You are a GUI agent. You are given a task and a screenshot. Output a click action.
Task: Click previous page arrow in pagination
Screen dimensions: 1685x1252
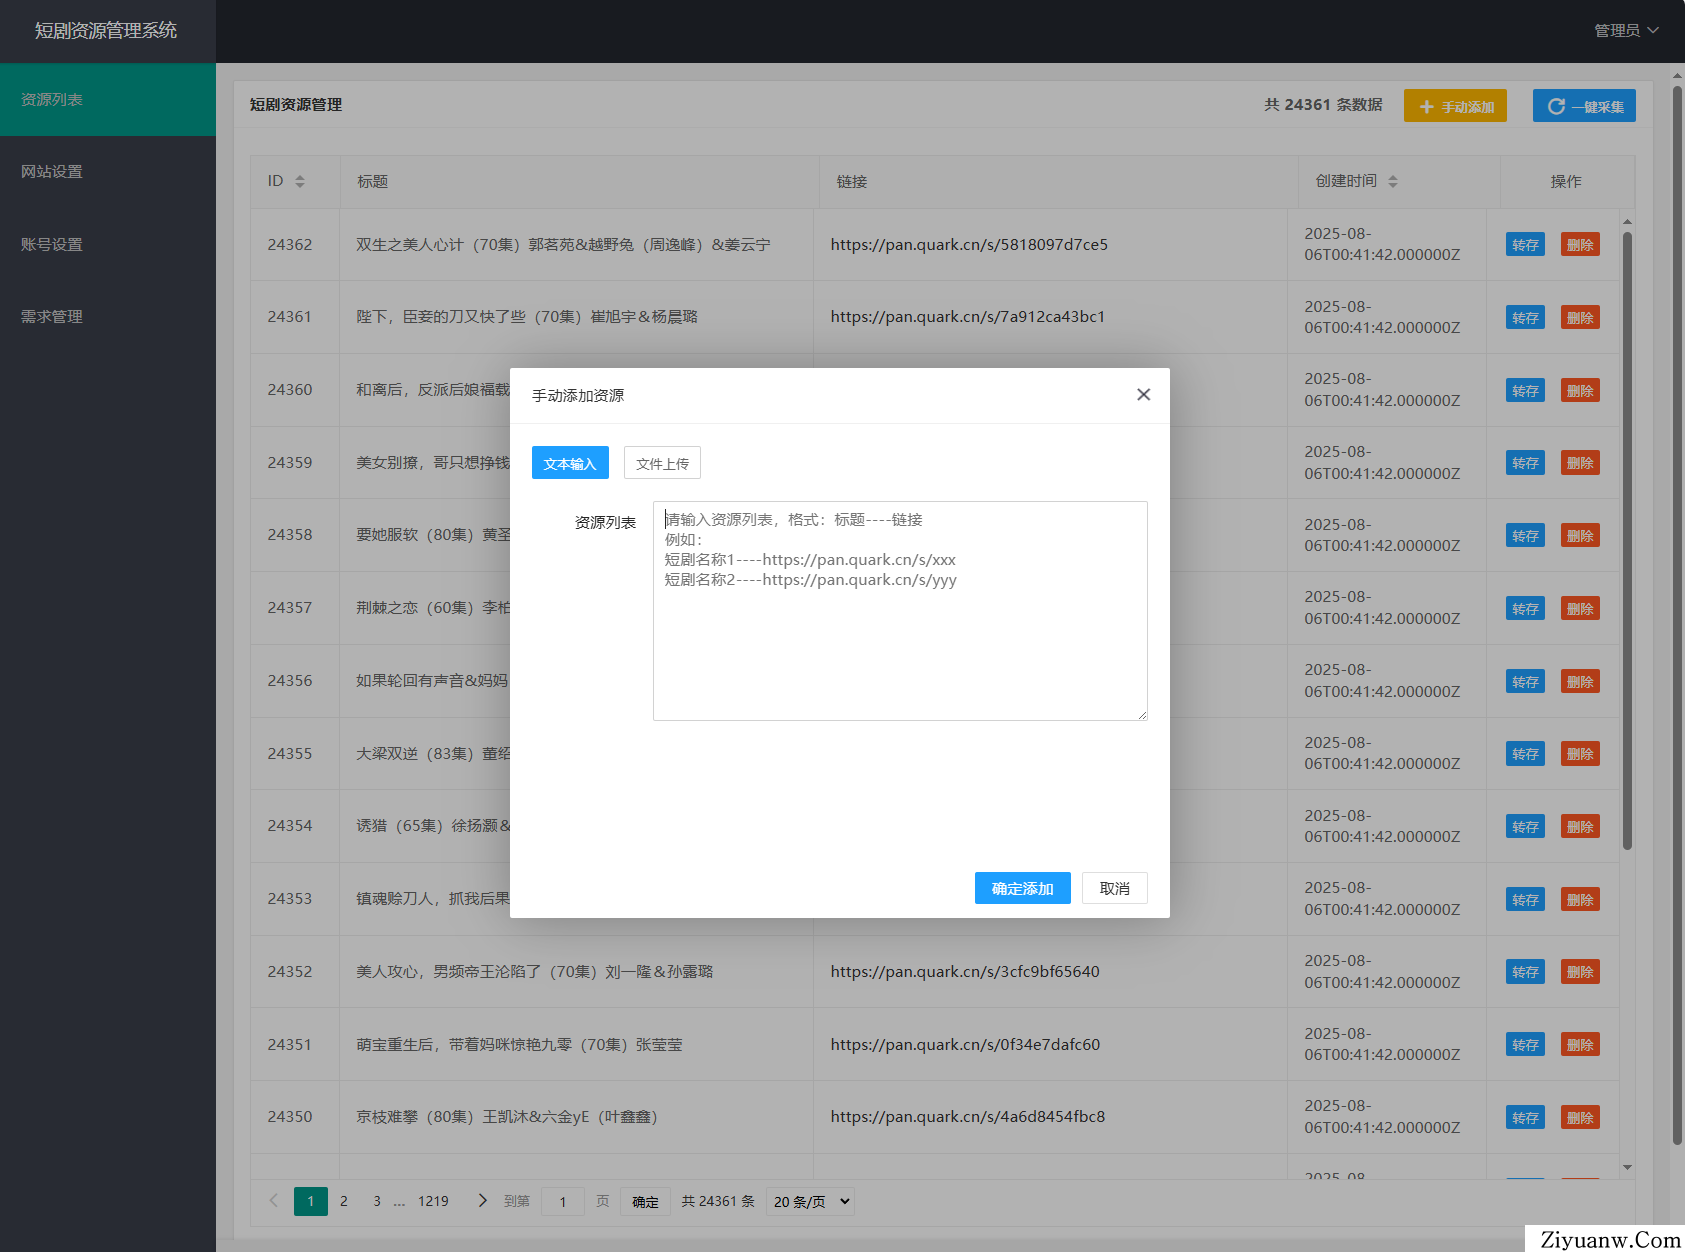tap(273, 1201)
